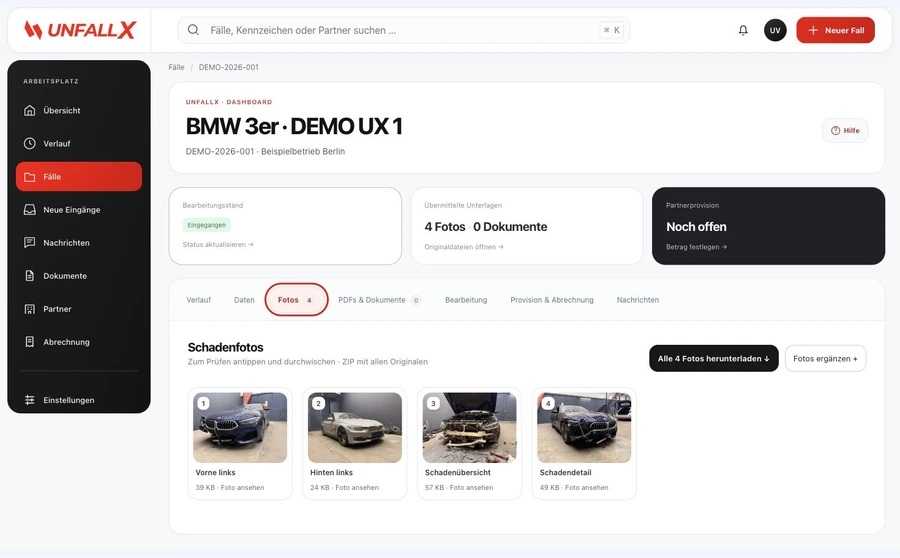
Task: Click the Schadenfotos heading
Action: 226,347
